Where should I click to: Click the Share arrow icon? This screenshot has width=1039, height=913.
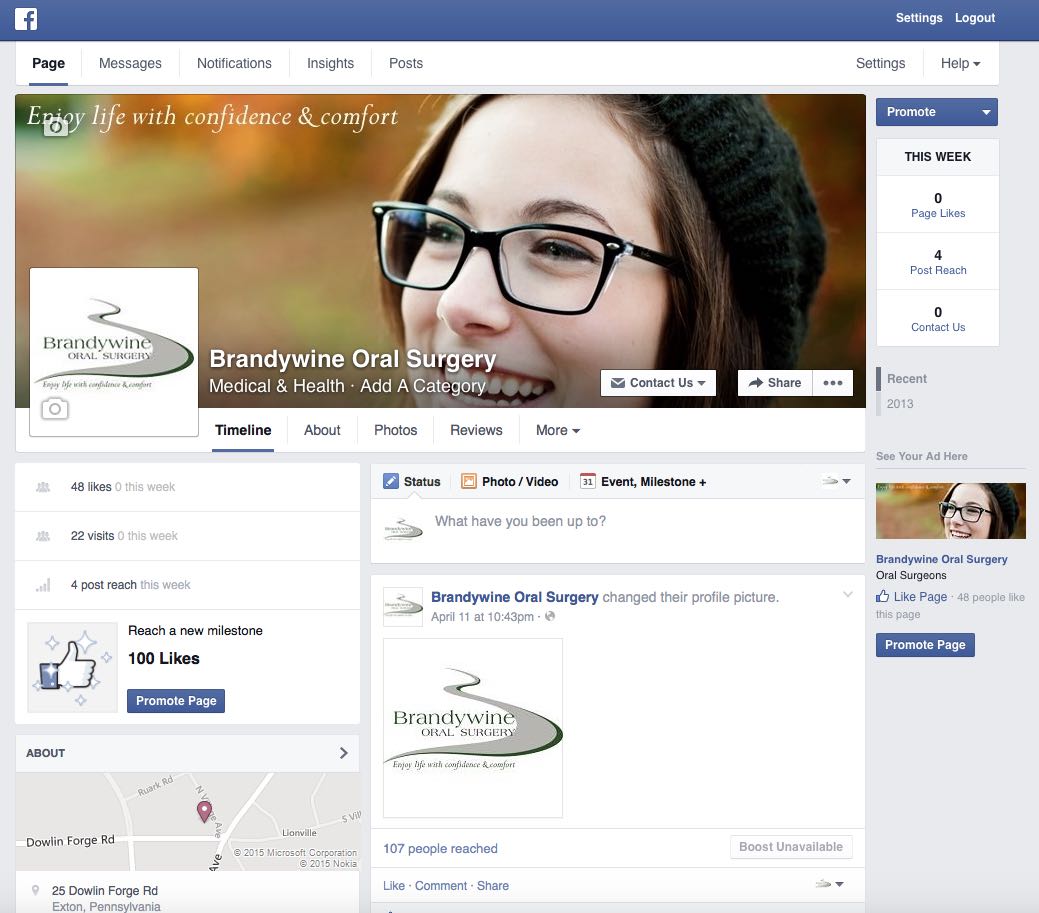tap(755, 382)
